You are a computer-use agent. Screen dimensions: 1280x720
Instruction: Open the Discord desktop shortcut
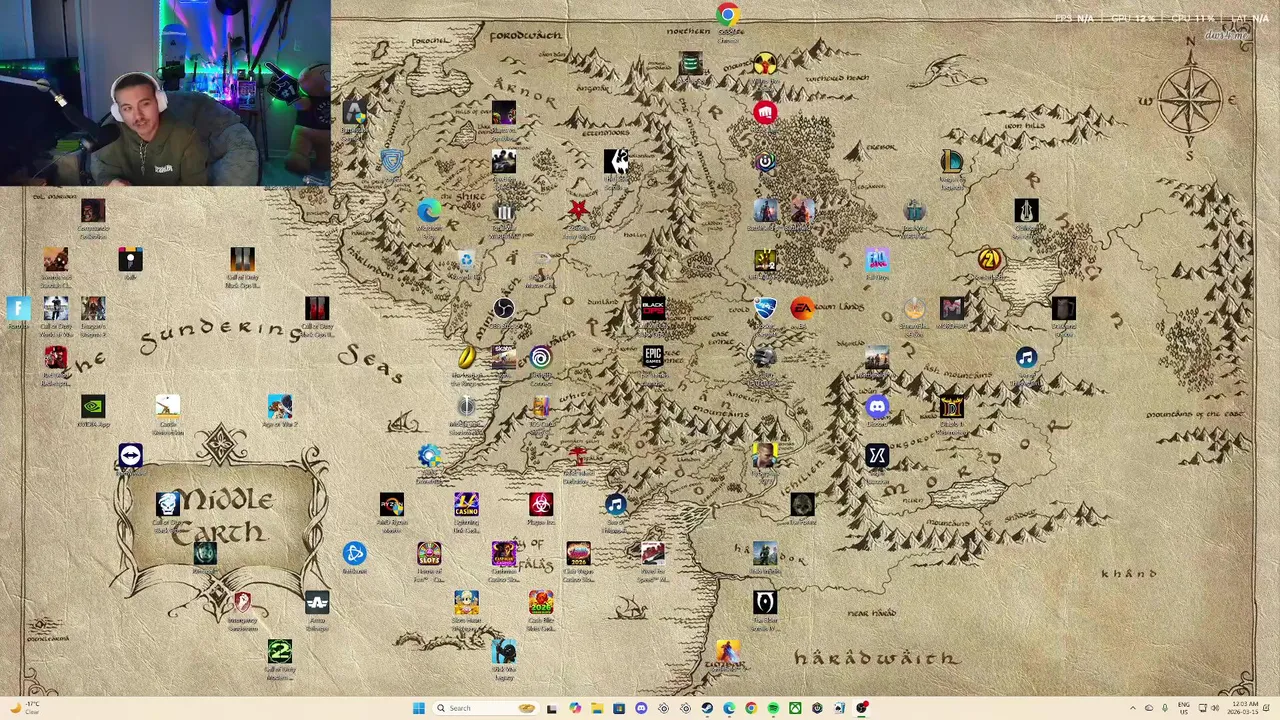pos(877,407)
